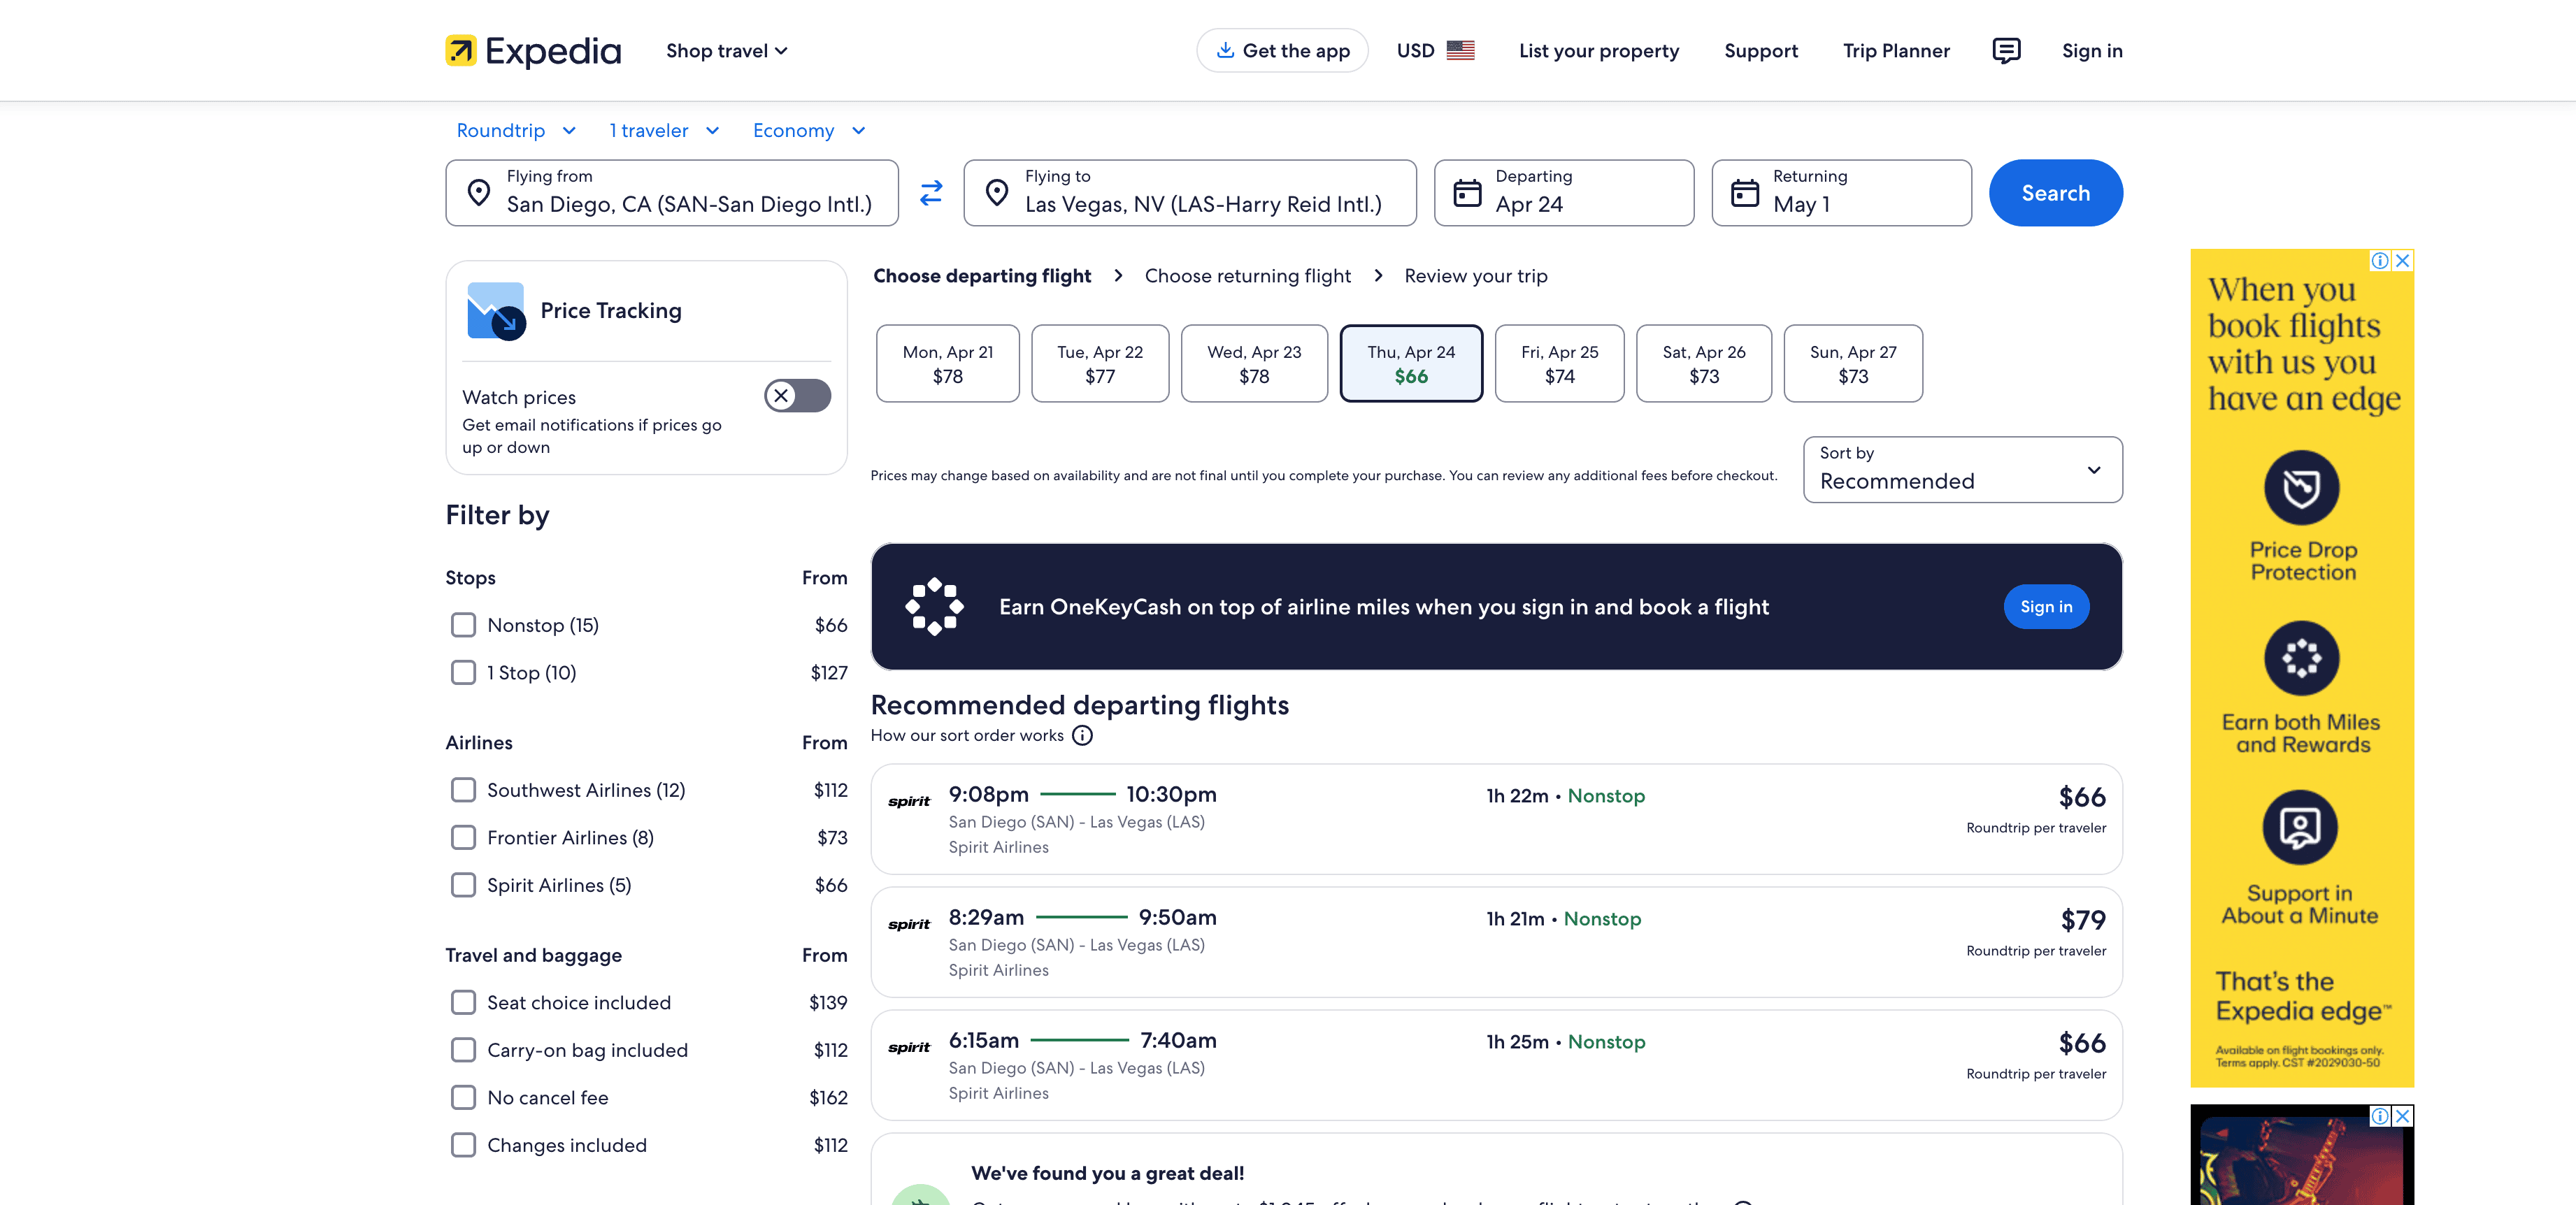Click the Departing calendar icon
The image size is (2576, 1205).
1466,193
